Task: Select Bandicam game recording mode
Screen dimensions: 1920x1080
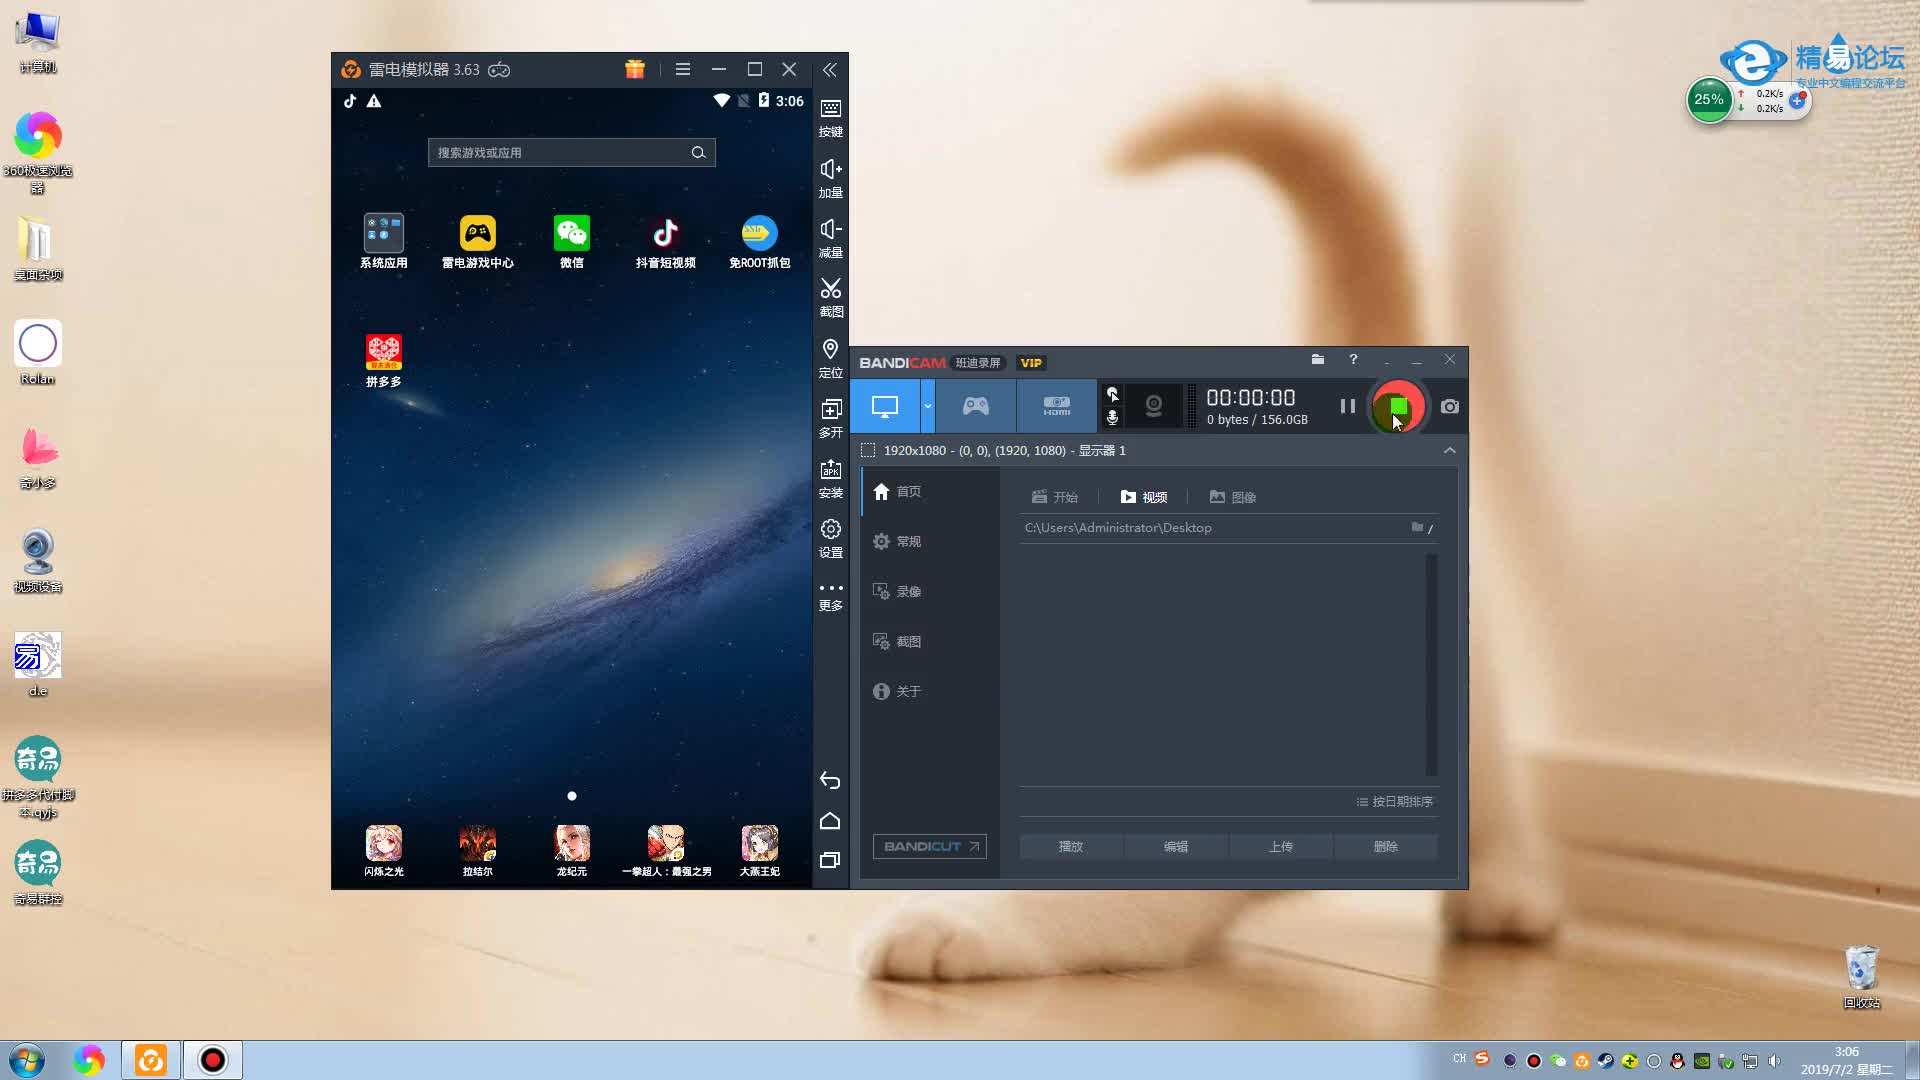Action: click(x=976, y=406)
